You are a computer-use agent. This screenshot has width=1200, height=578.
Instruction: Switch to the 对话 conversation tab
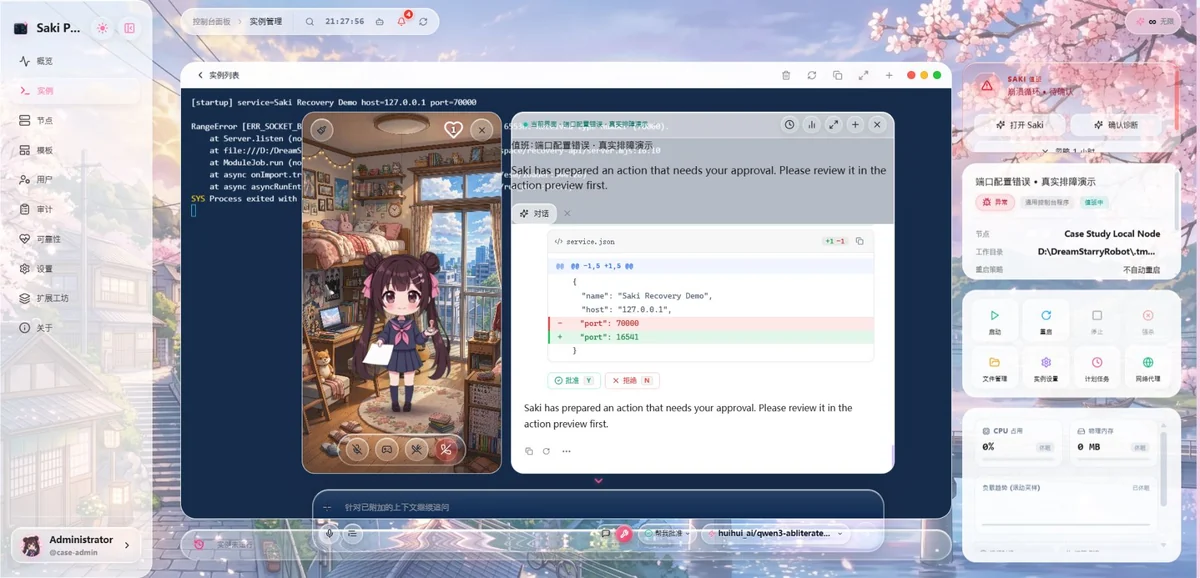point(535,214)
